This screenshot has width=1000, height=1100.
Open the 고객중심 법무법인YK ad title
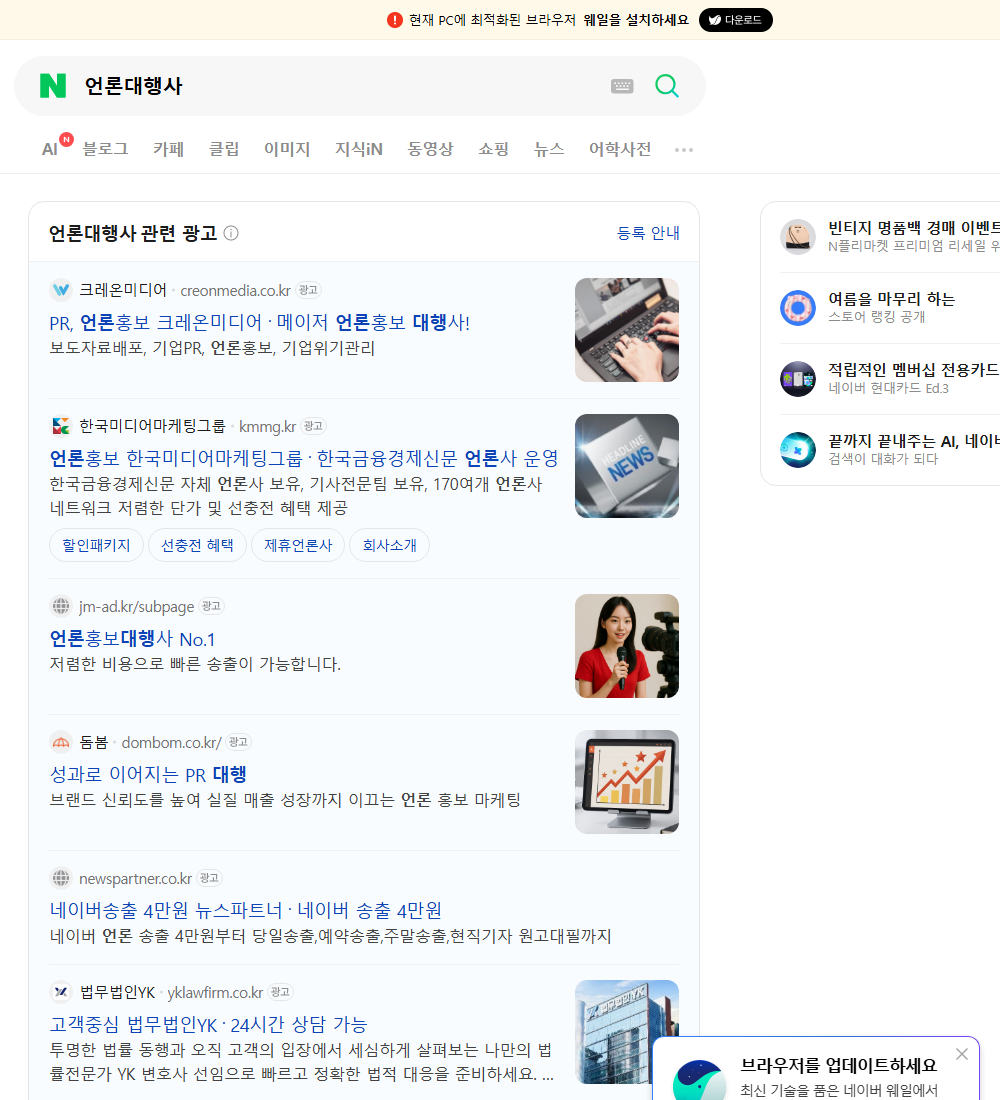click(208, 1025)
